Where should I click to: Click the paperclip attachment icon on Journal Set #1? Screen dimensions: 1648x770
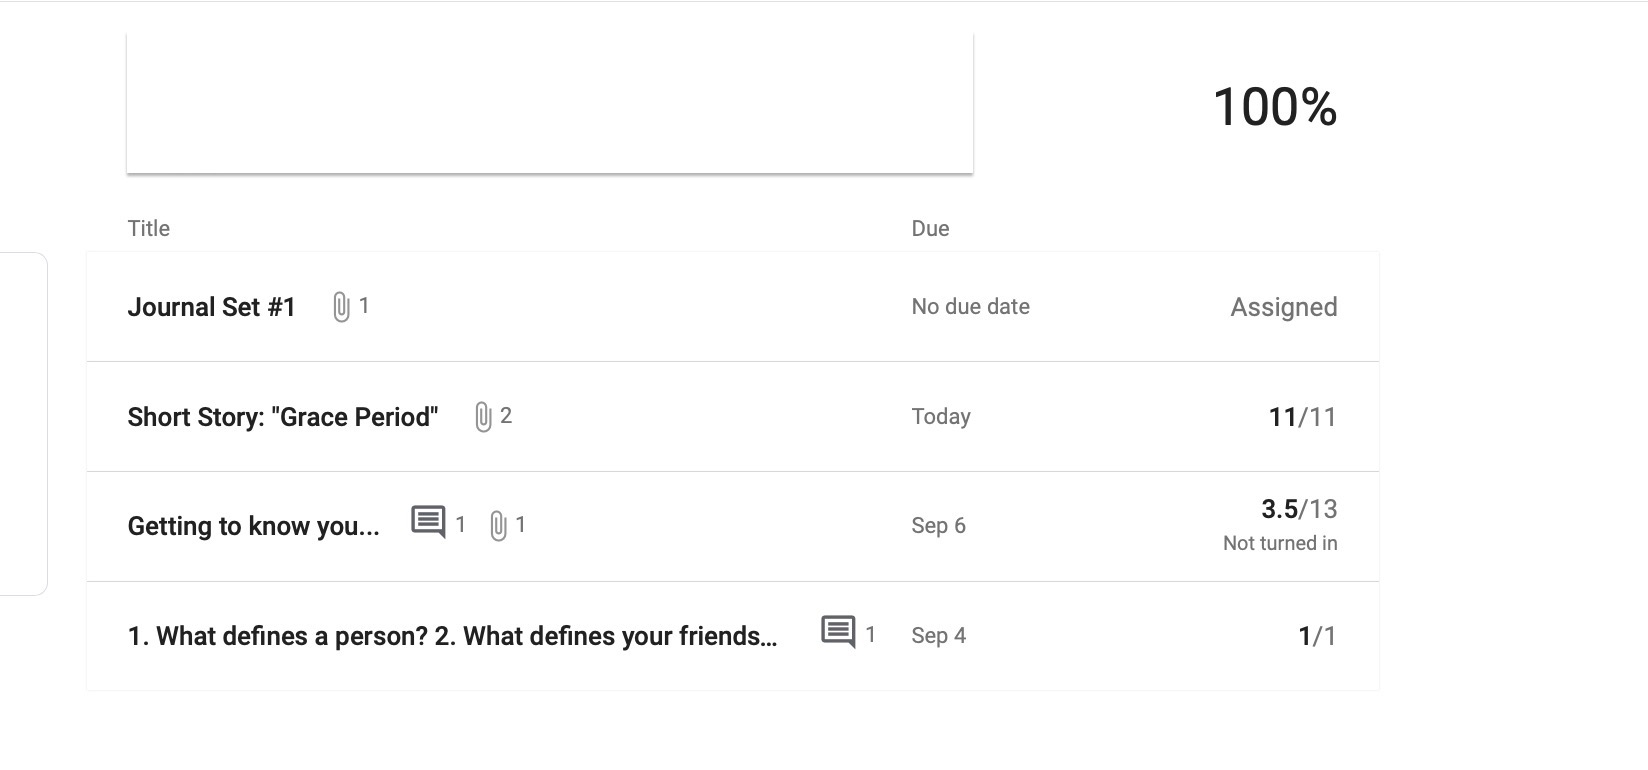tap(341, 307)
